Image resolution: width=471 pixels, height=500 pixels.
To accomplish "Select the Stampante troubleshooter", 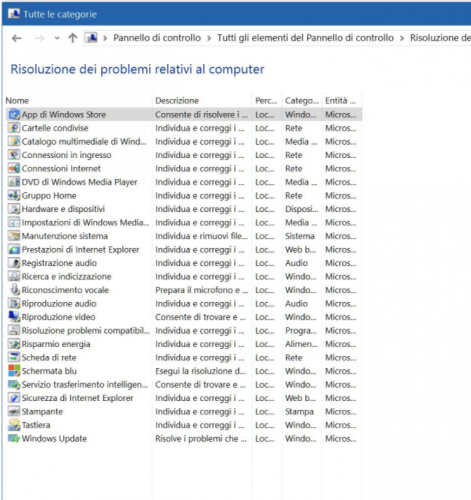I will [x=184, y=411].
